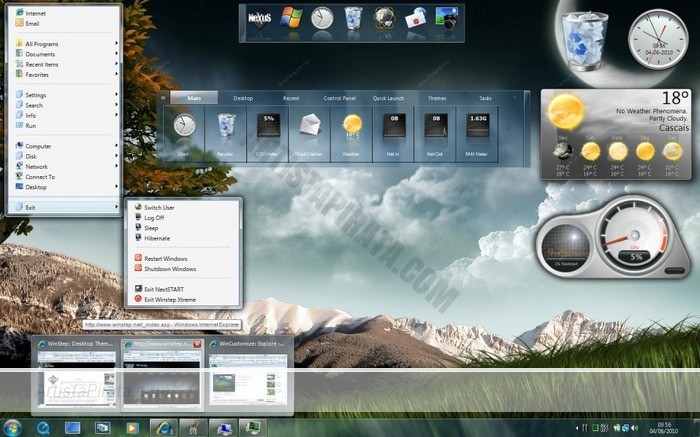Open the large Recycle Bin on the moon
This screenshot has height=437, width=700.
[584, 41]
